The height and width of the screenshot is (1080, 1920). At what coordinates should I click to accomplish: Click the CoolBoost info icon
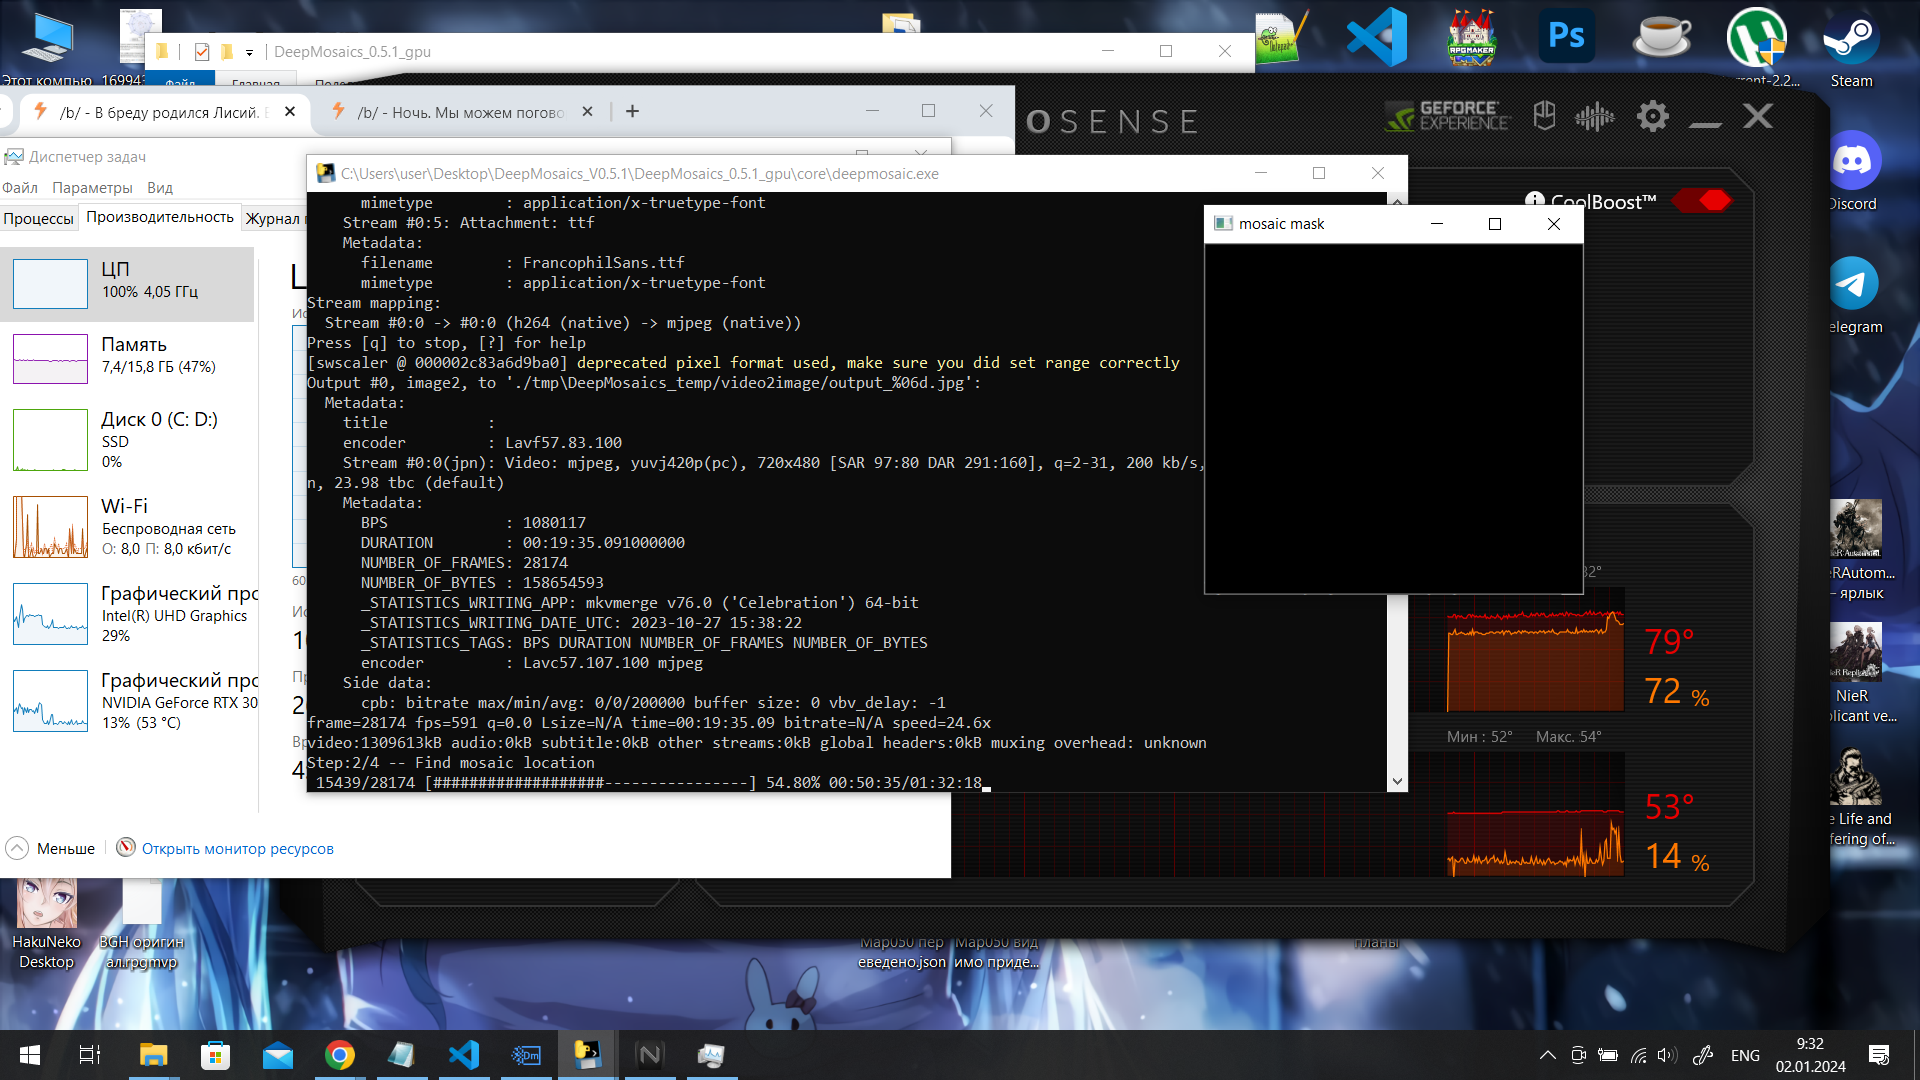[1534, 200]
